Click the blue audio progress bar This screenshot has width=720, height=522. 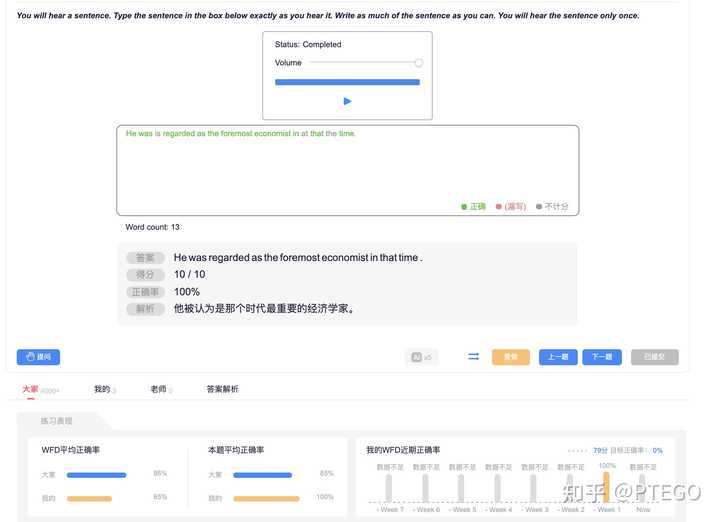coord(347,82)
